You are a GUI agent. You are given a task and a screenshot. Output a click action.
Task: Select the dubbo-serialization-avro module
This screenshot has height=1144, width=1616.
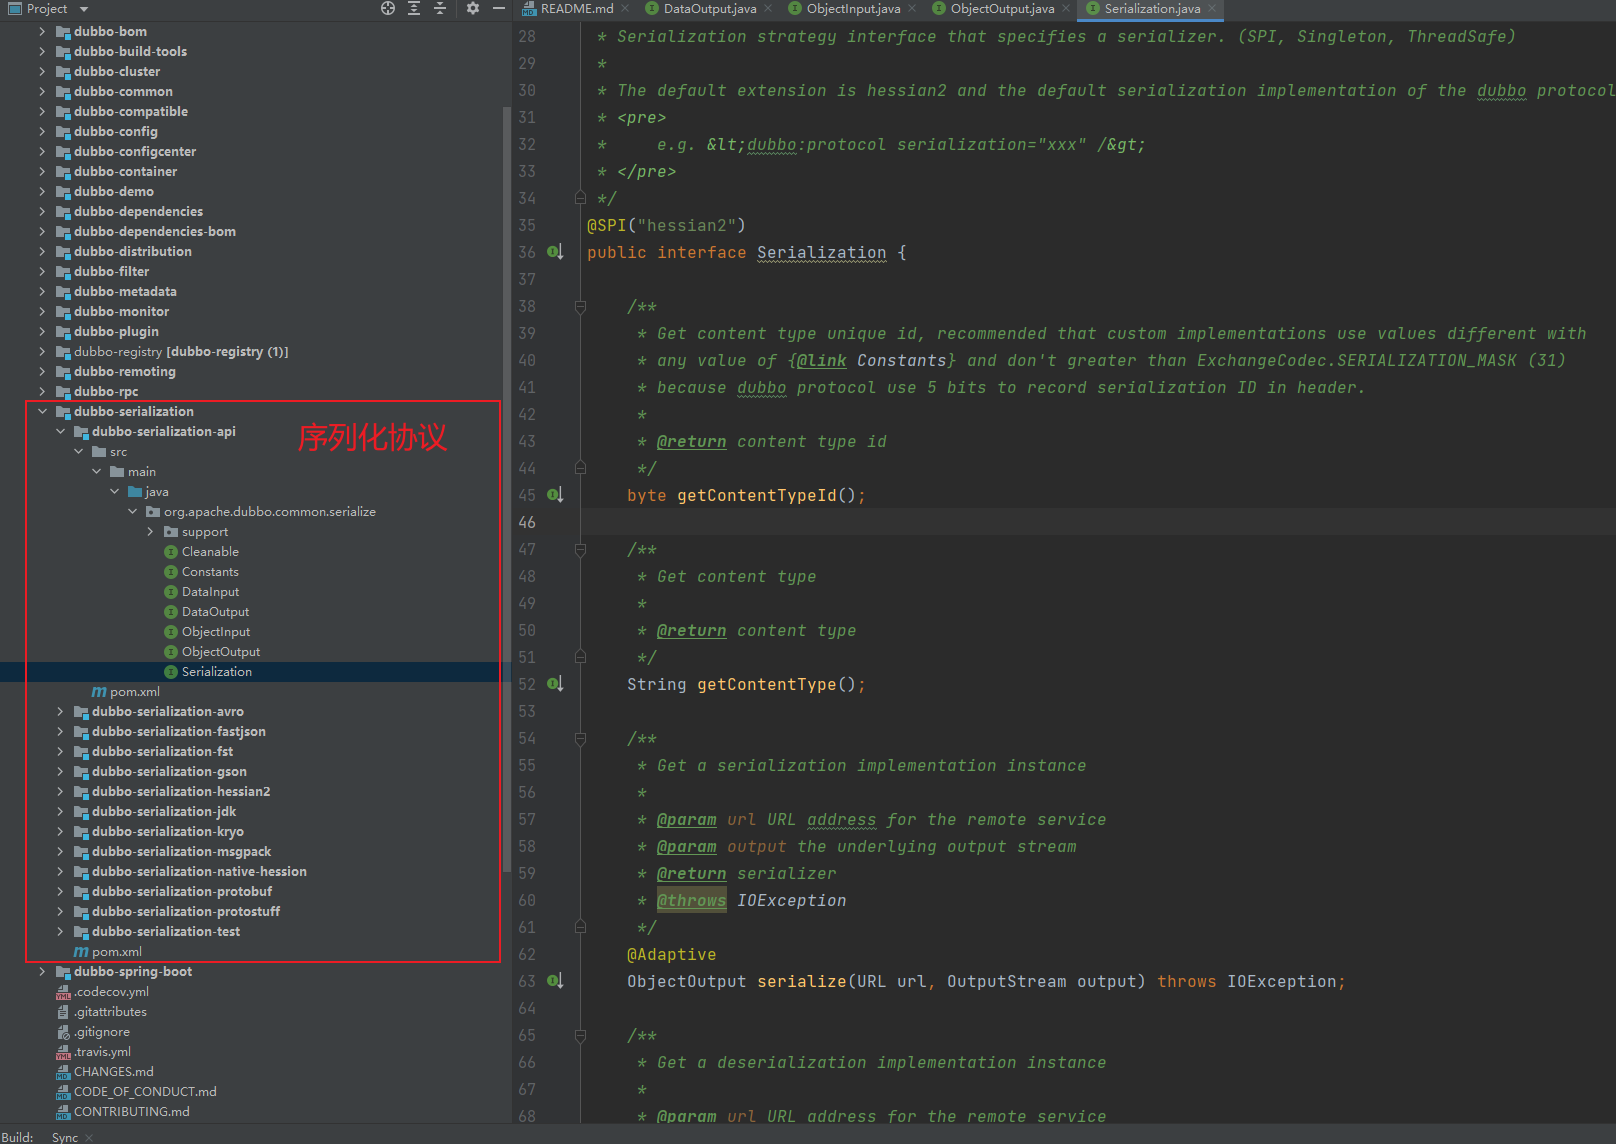tap(167, 712)
